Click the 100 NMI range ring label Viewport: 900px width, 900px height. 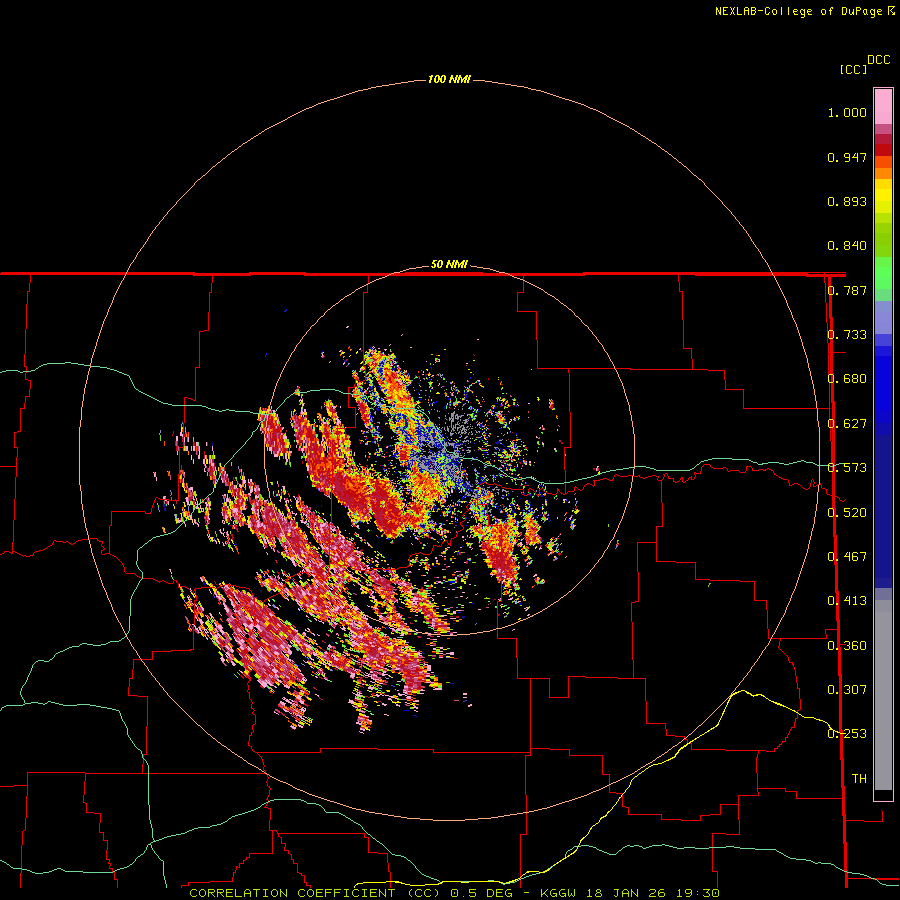point(449,79)
